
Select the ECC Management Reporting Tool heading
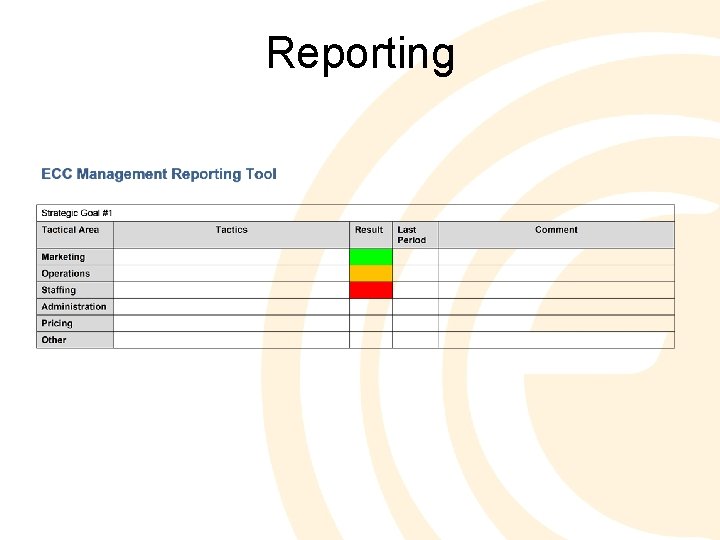point(159,174)
